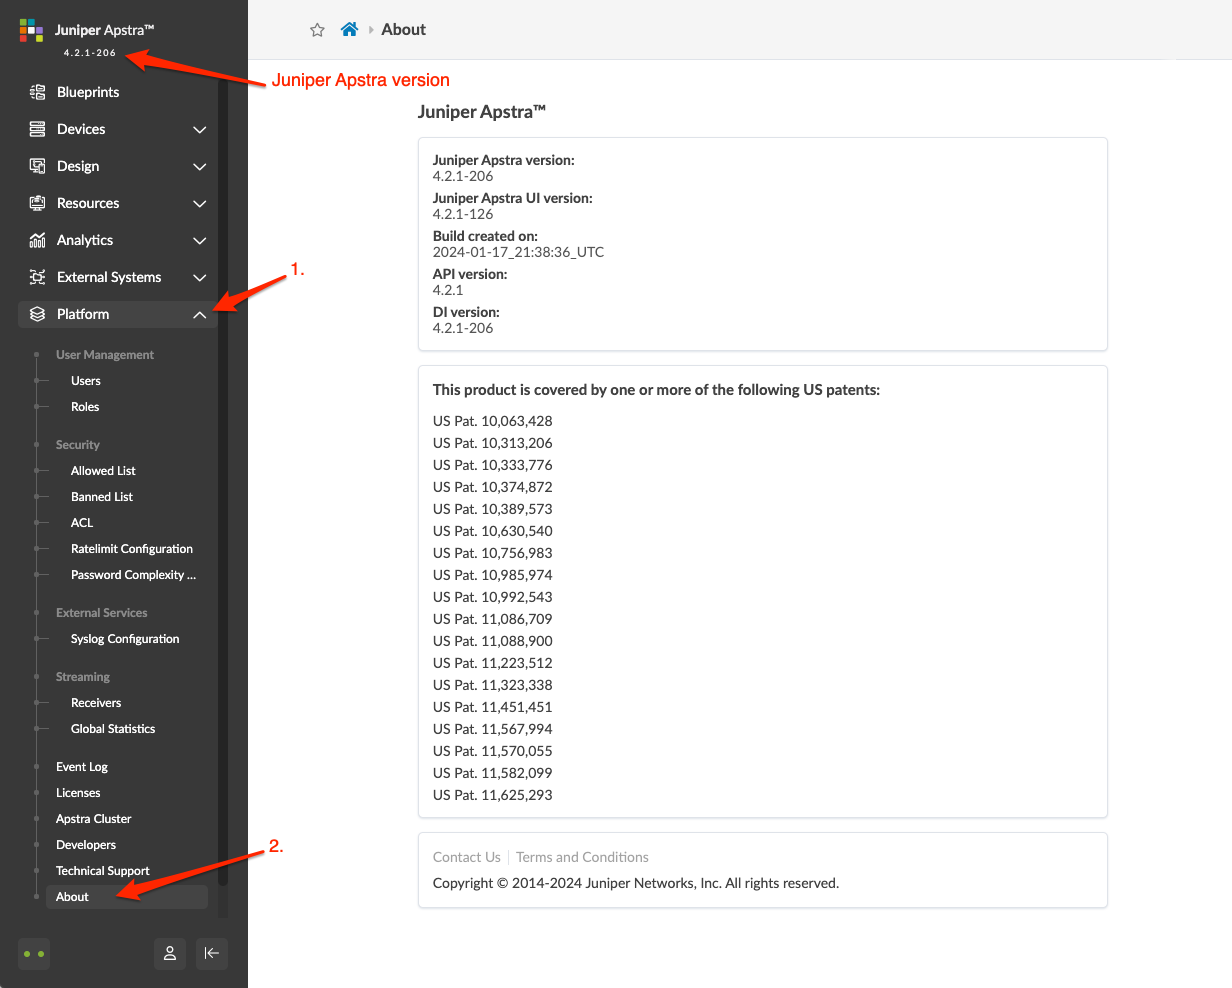Screen dimensions: 1232x988
Task: Go to Technical Support page
Action: point(103,871)
